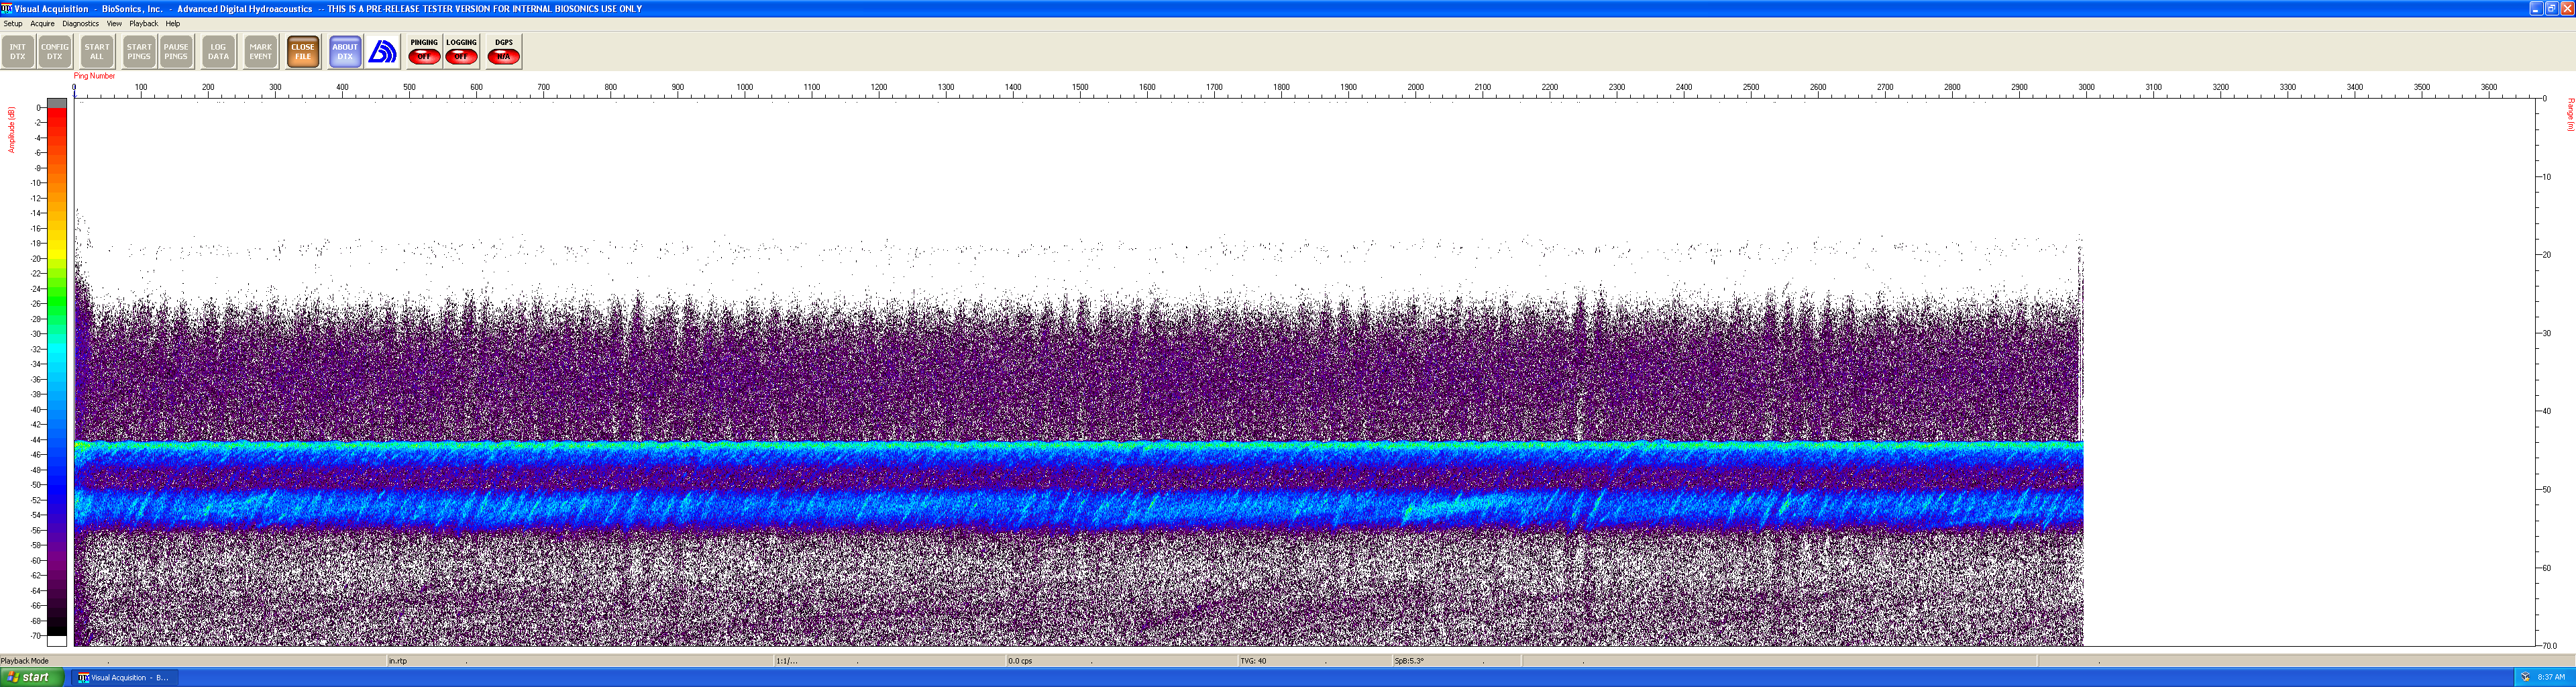
Task: Click the ping ruler at 1000
Action: pyautogui.click(x=745, y=88)
